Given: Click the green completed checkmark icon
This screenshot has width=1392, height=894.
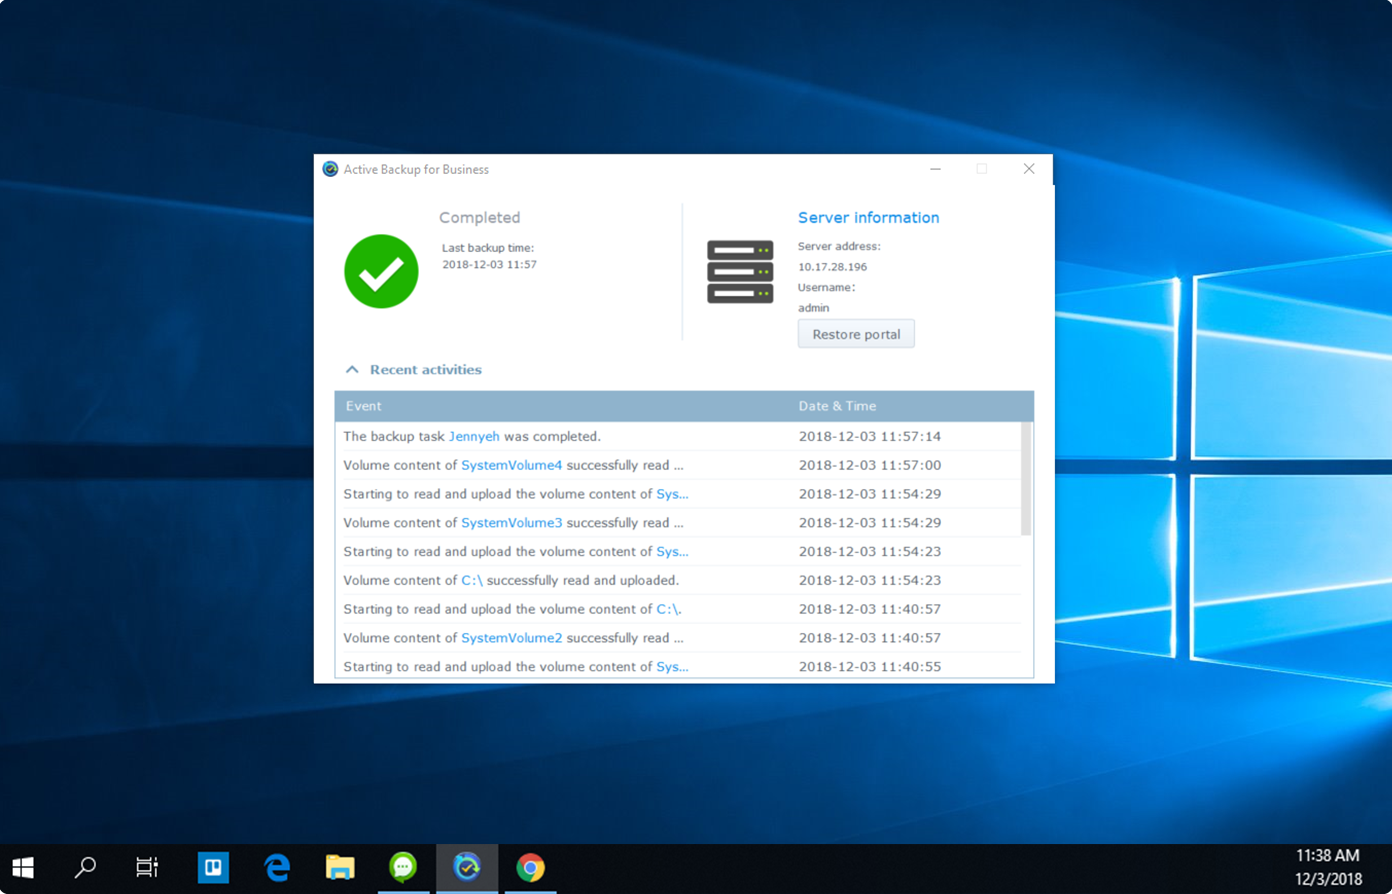Looking at the screenshot, I should [x=381, y=271].
